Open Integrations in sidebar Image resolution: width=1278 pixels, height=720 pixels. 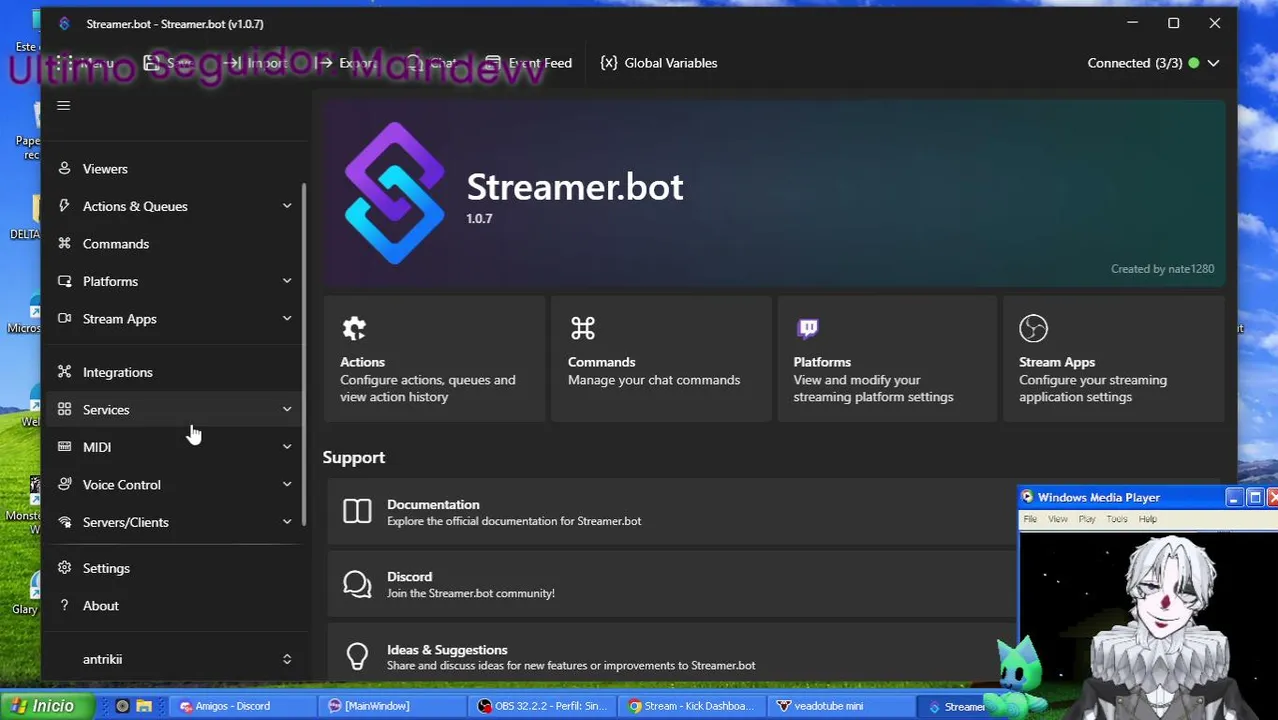click(175, 372)
